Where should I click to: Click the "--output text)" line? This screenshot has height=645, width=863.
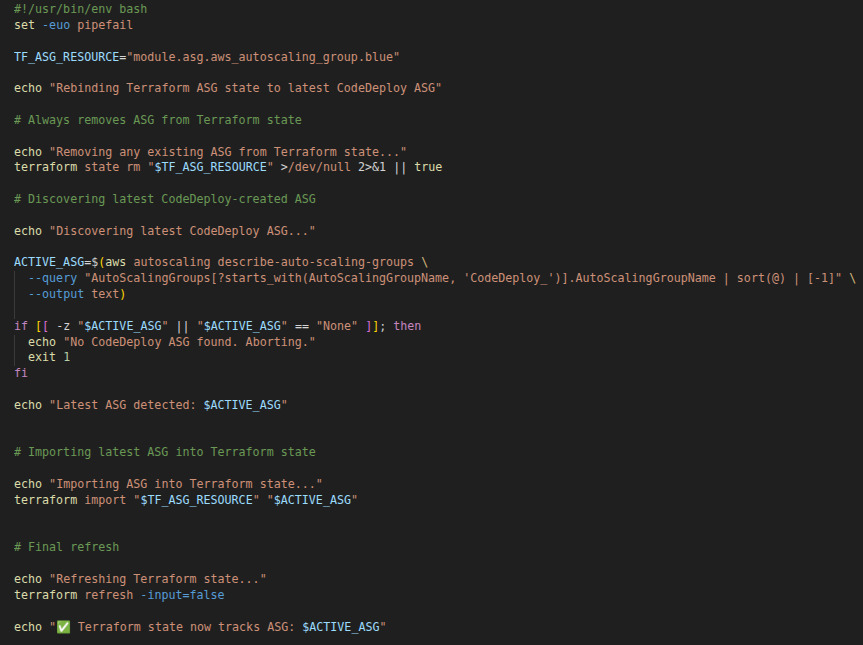[x=76, y=294]
